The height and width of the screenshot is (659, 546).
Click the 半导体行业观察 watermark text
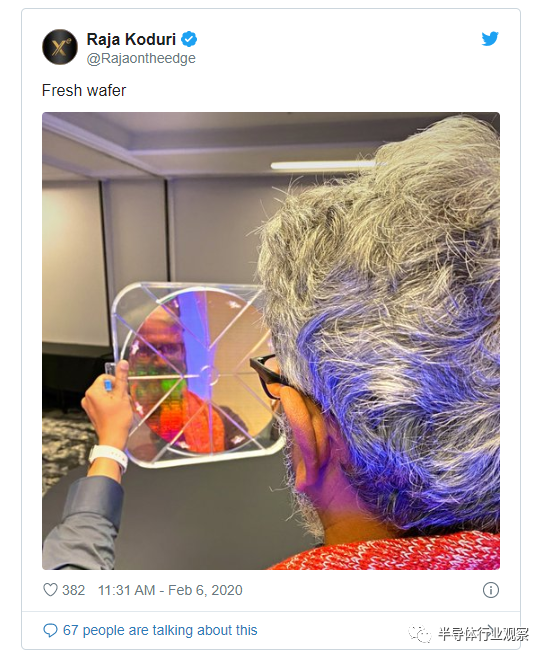point(483,634)
